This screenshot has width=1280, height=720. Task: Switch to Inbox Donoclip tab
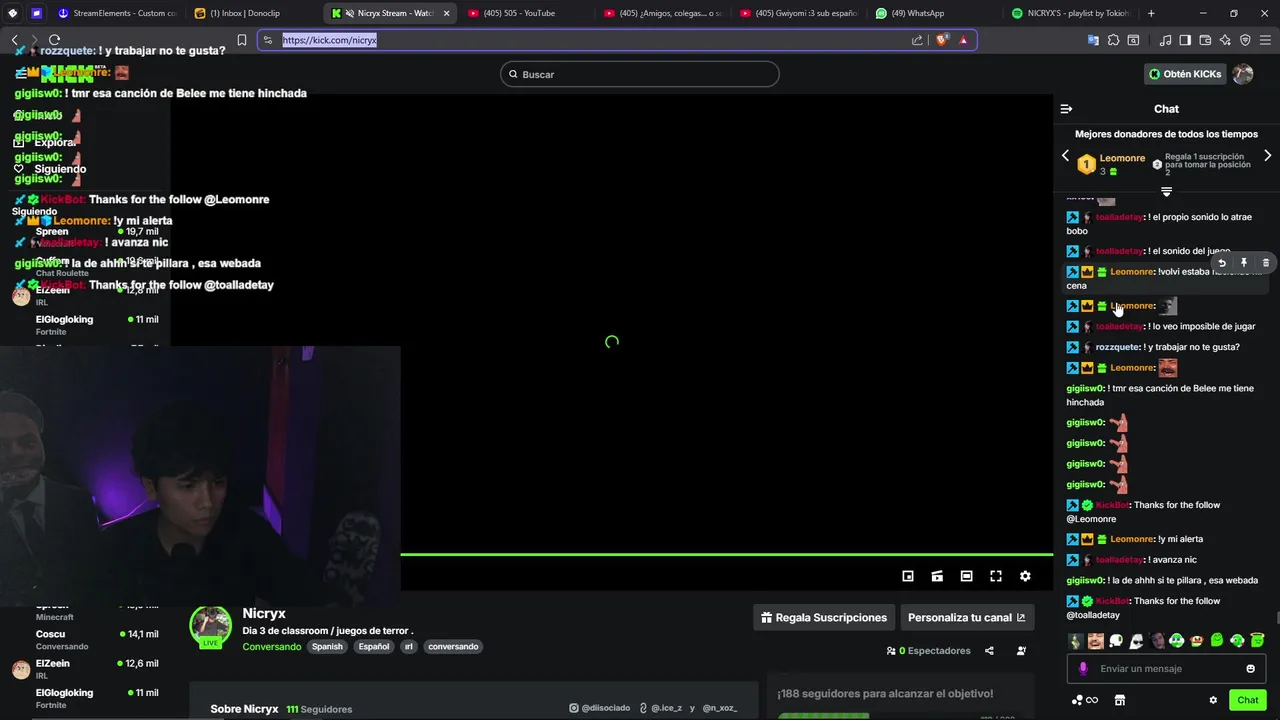[254, 13]
